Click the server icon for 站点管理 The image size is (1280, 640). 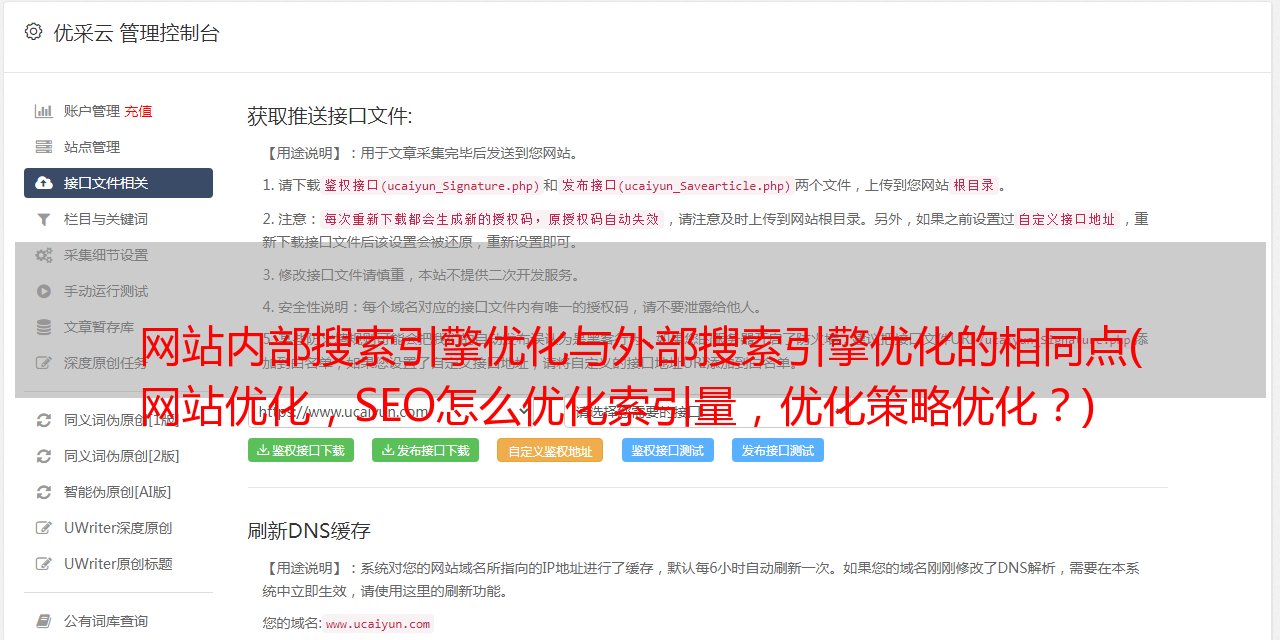(44, 147)
